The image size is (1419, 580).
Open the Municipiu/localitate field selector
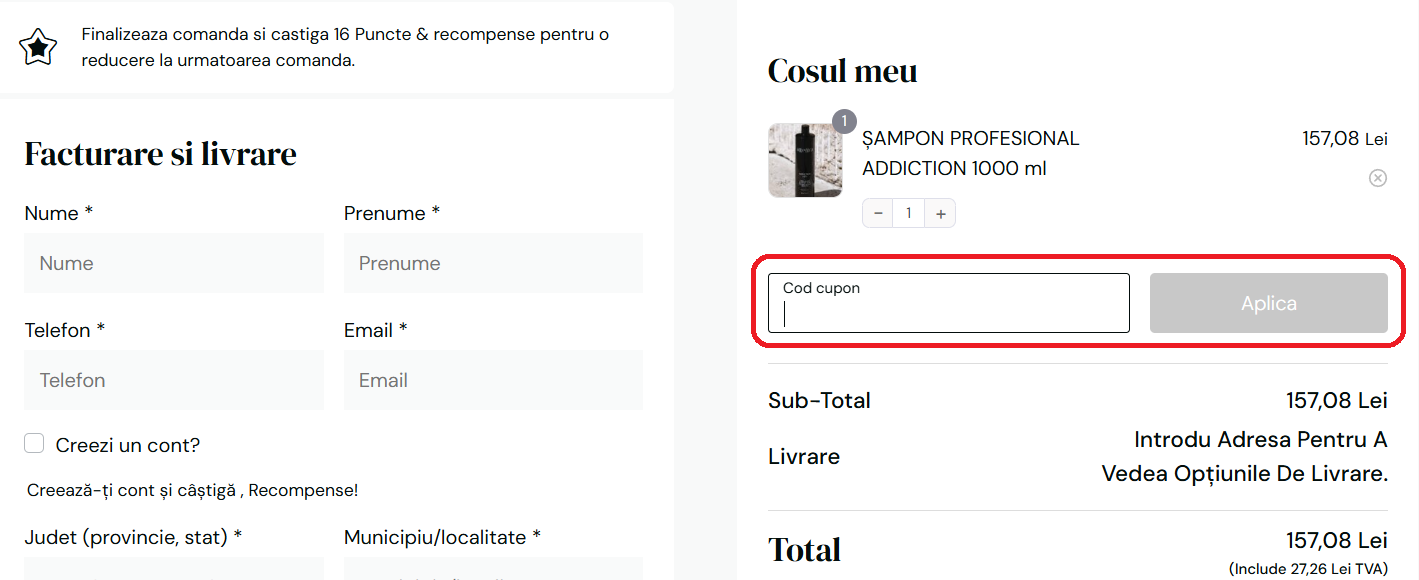coord(493,573)
